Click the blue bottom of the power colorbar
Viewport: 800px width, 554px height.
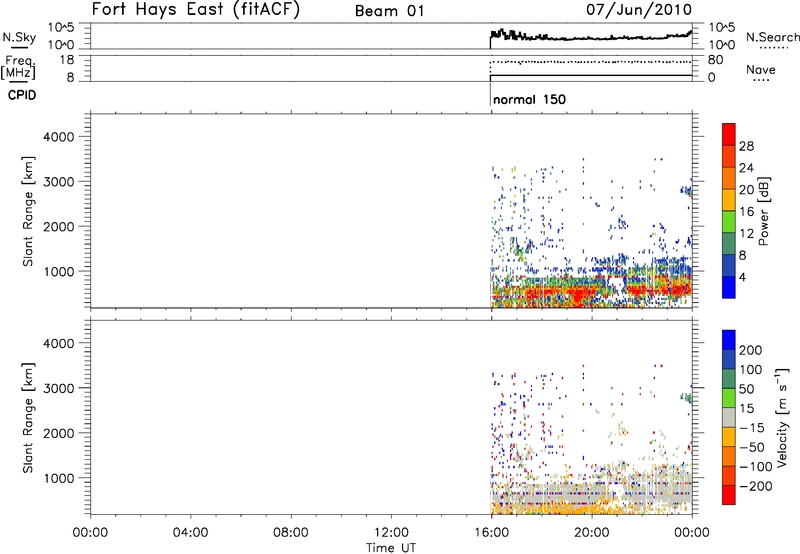[729, 287]
